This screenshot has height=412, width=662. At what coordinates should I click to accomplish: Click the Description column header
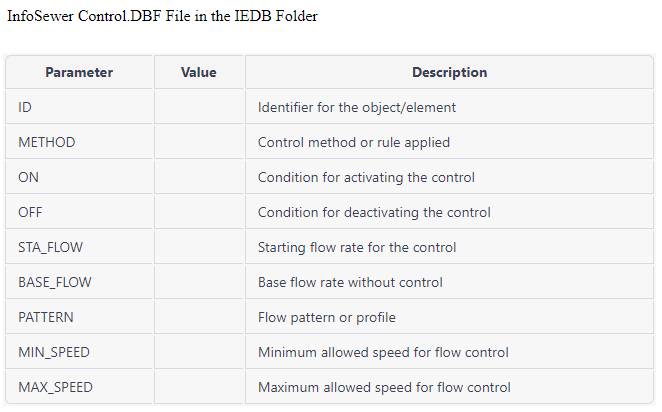click(449, 72)
